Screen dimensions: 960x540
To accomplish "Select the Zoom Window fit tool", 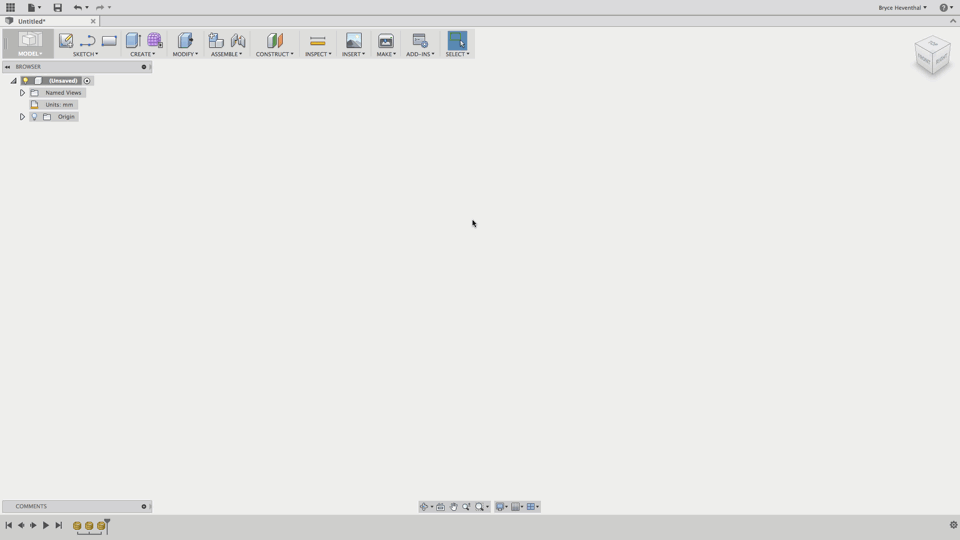I will click(x=479, y=506).
